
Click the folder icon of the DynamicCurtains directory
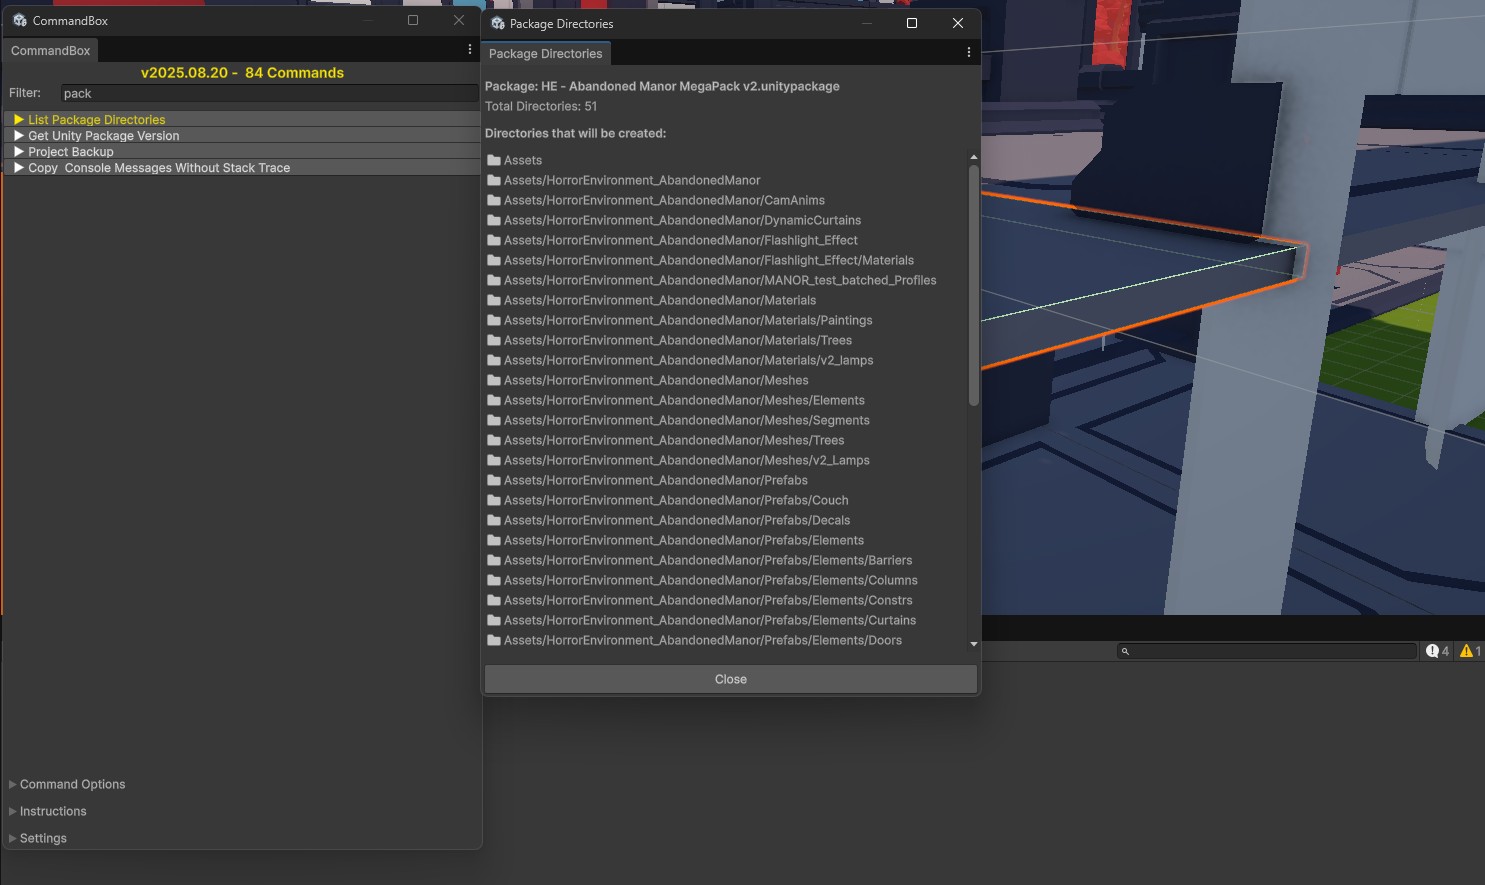[493, 220]
